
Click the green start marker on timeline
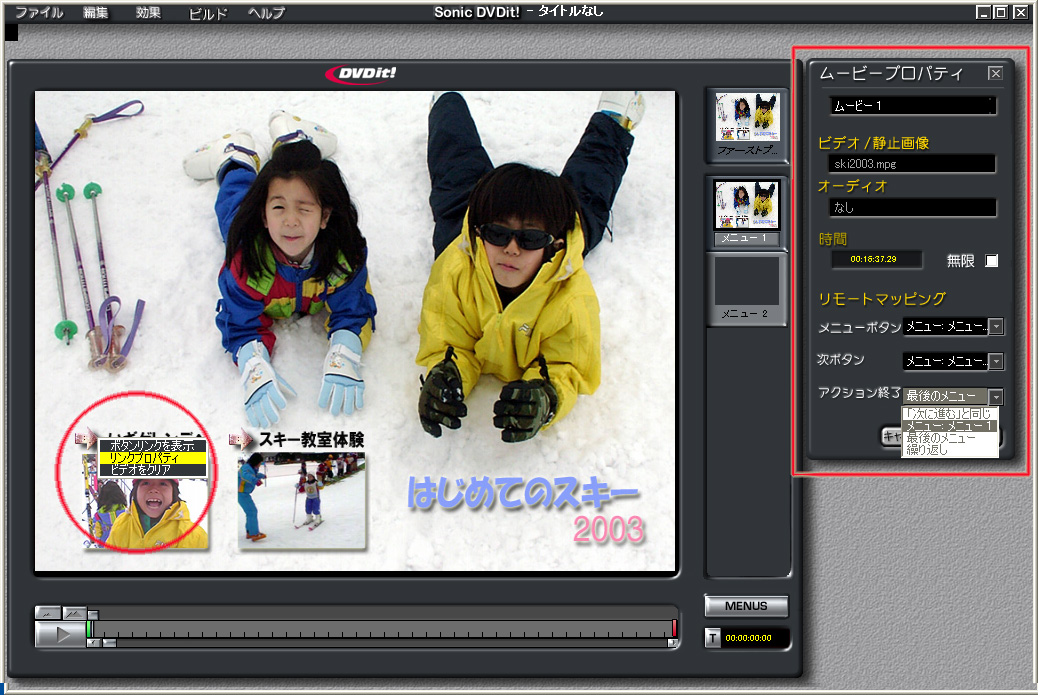point(89,628)
